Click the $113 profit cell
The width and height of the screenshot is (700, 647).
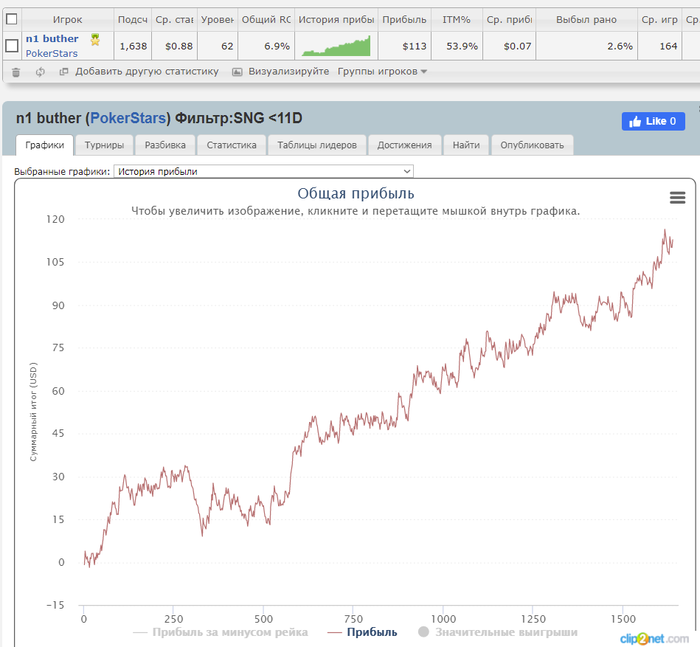coord(404,46)
